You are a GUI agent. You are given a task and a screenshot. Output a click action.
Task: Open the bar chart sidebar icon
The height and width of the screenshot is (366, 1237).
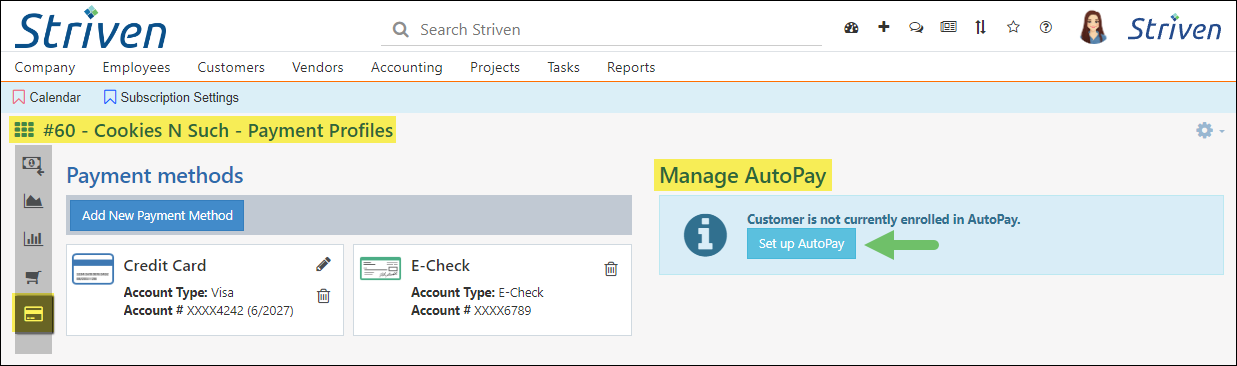(x=33, y=239)
